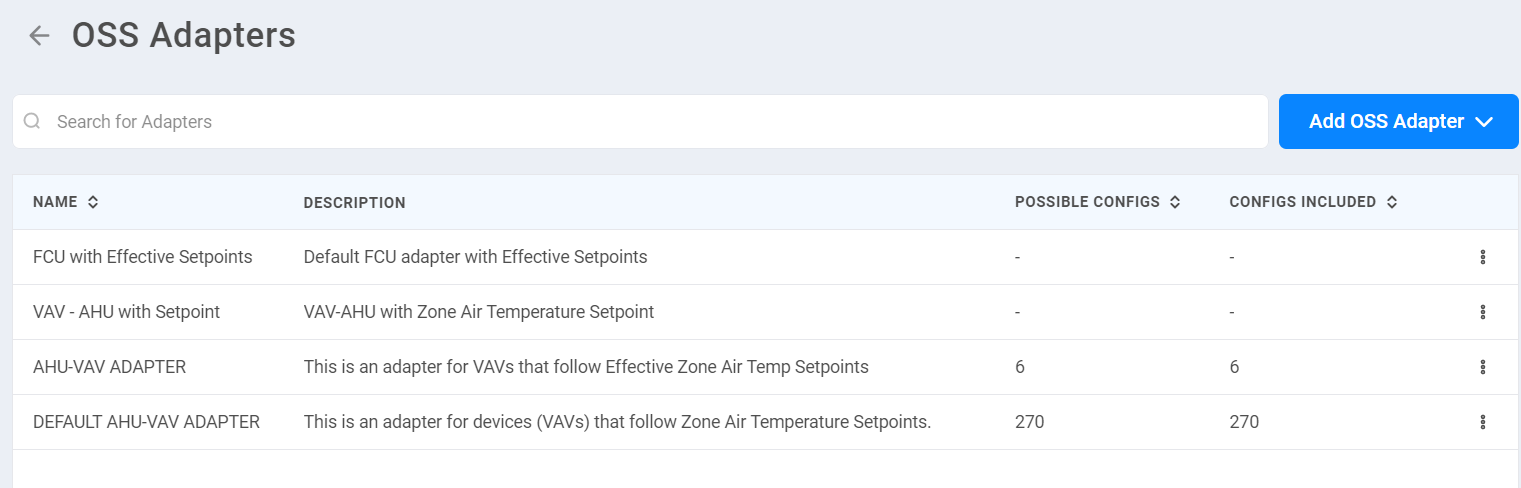This screenshot has width=1521, height=488.
Task: Sort by CONFIGS INCLUDED column arrows
Action: (x=1391, y=202)
